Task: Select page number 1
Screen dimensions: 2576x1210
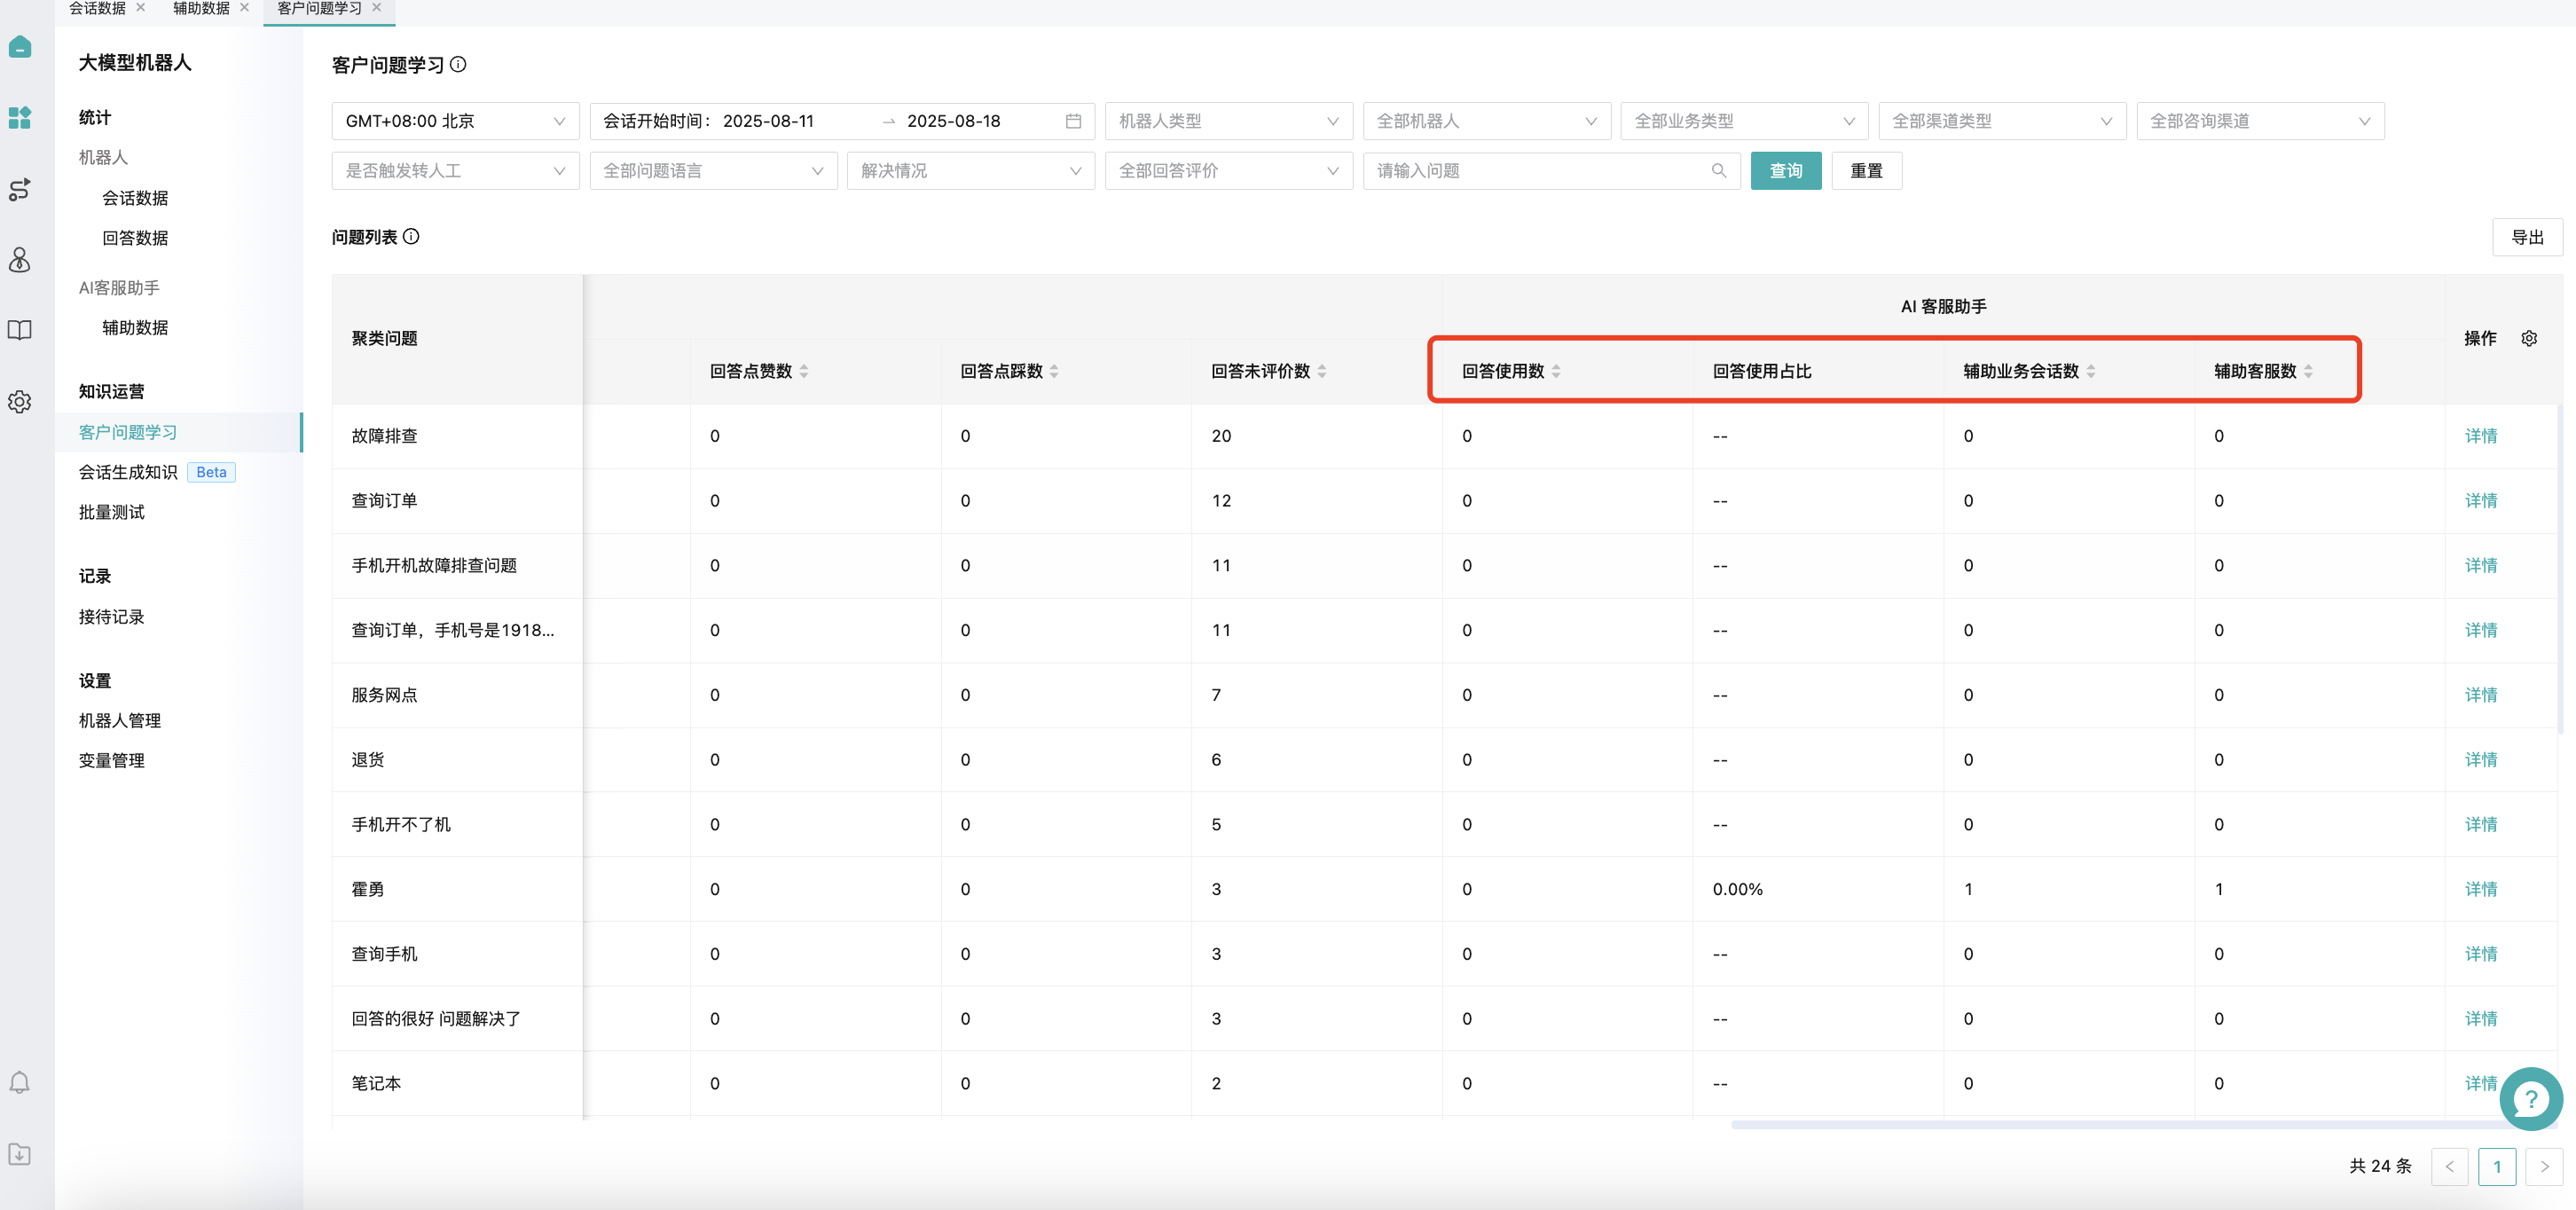Action: click(x=2497, y=1167)
